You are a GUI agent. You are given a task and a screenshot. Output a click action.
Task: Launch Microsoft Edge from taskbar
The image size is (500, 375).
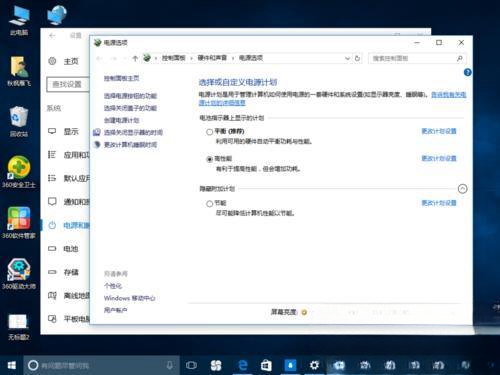243,365
